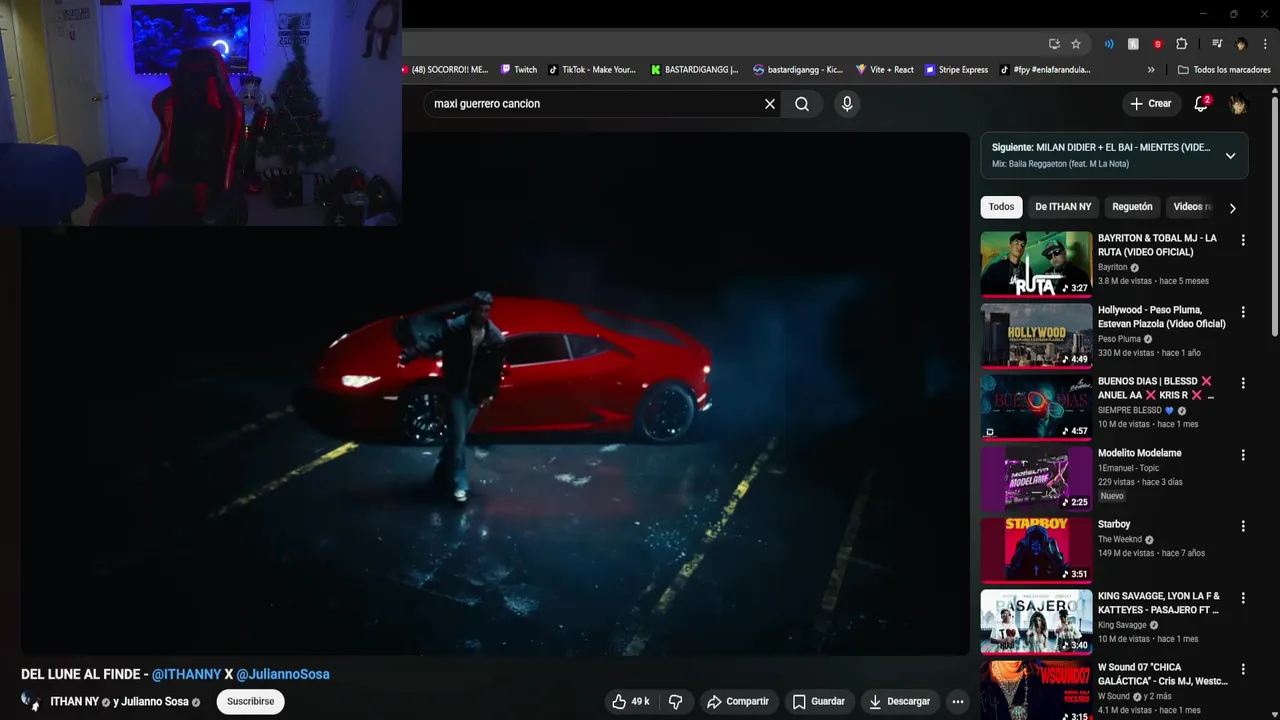1280x720 pixels.
Task: Open options menu for Hollywood video
Action: coord(1243,312)
